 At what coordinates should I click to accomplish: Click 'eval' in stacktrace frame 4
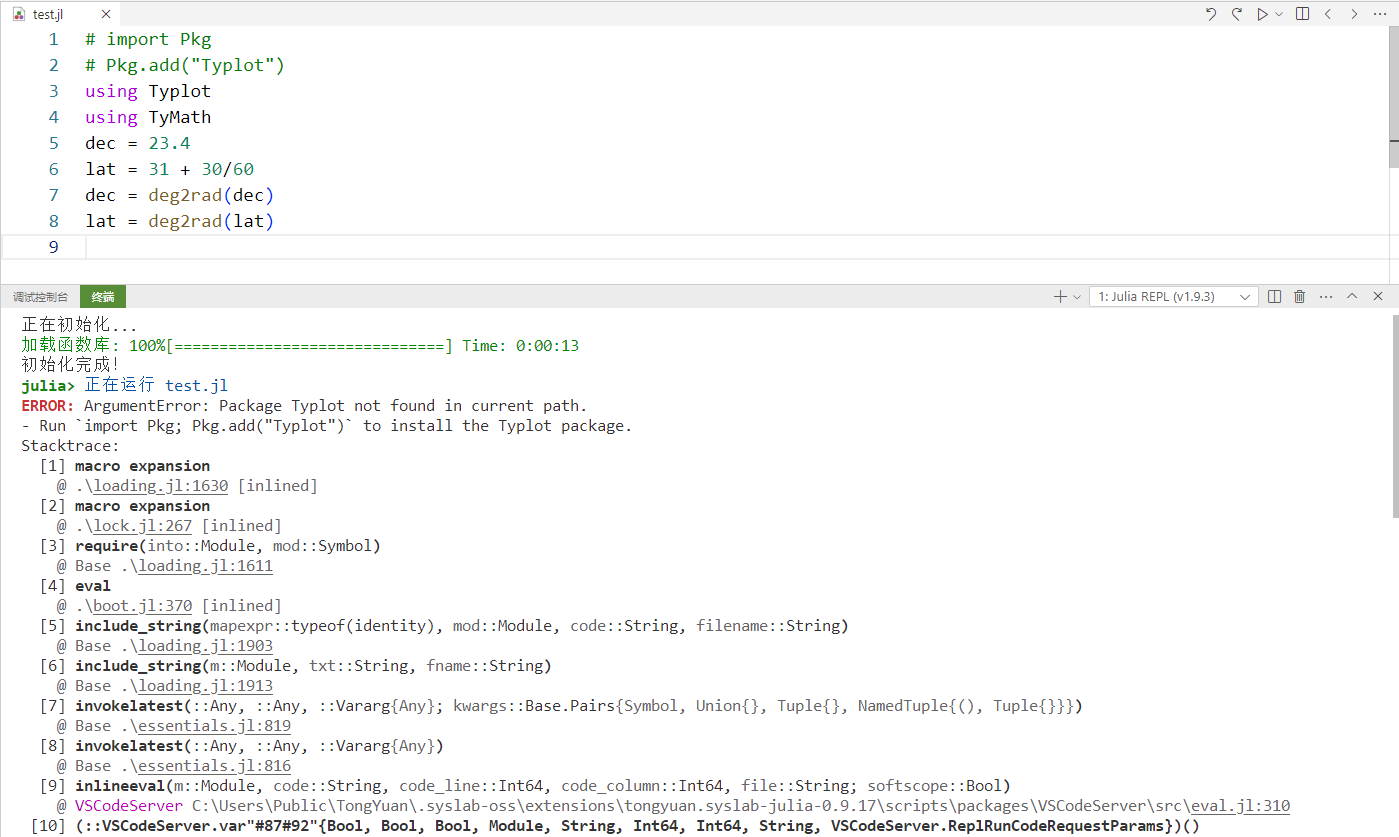[x=93, y=586]
